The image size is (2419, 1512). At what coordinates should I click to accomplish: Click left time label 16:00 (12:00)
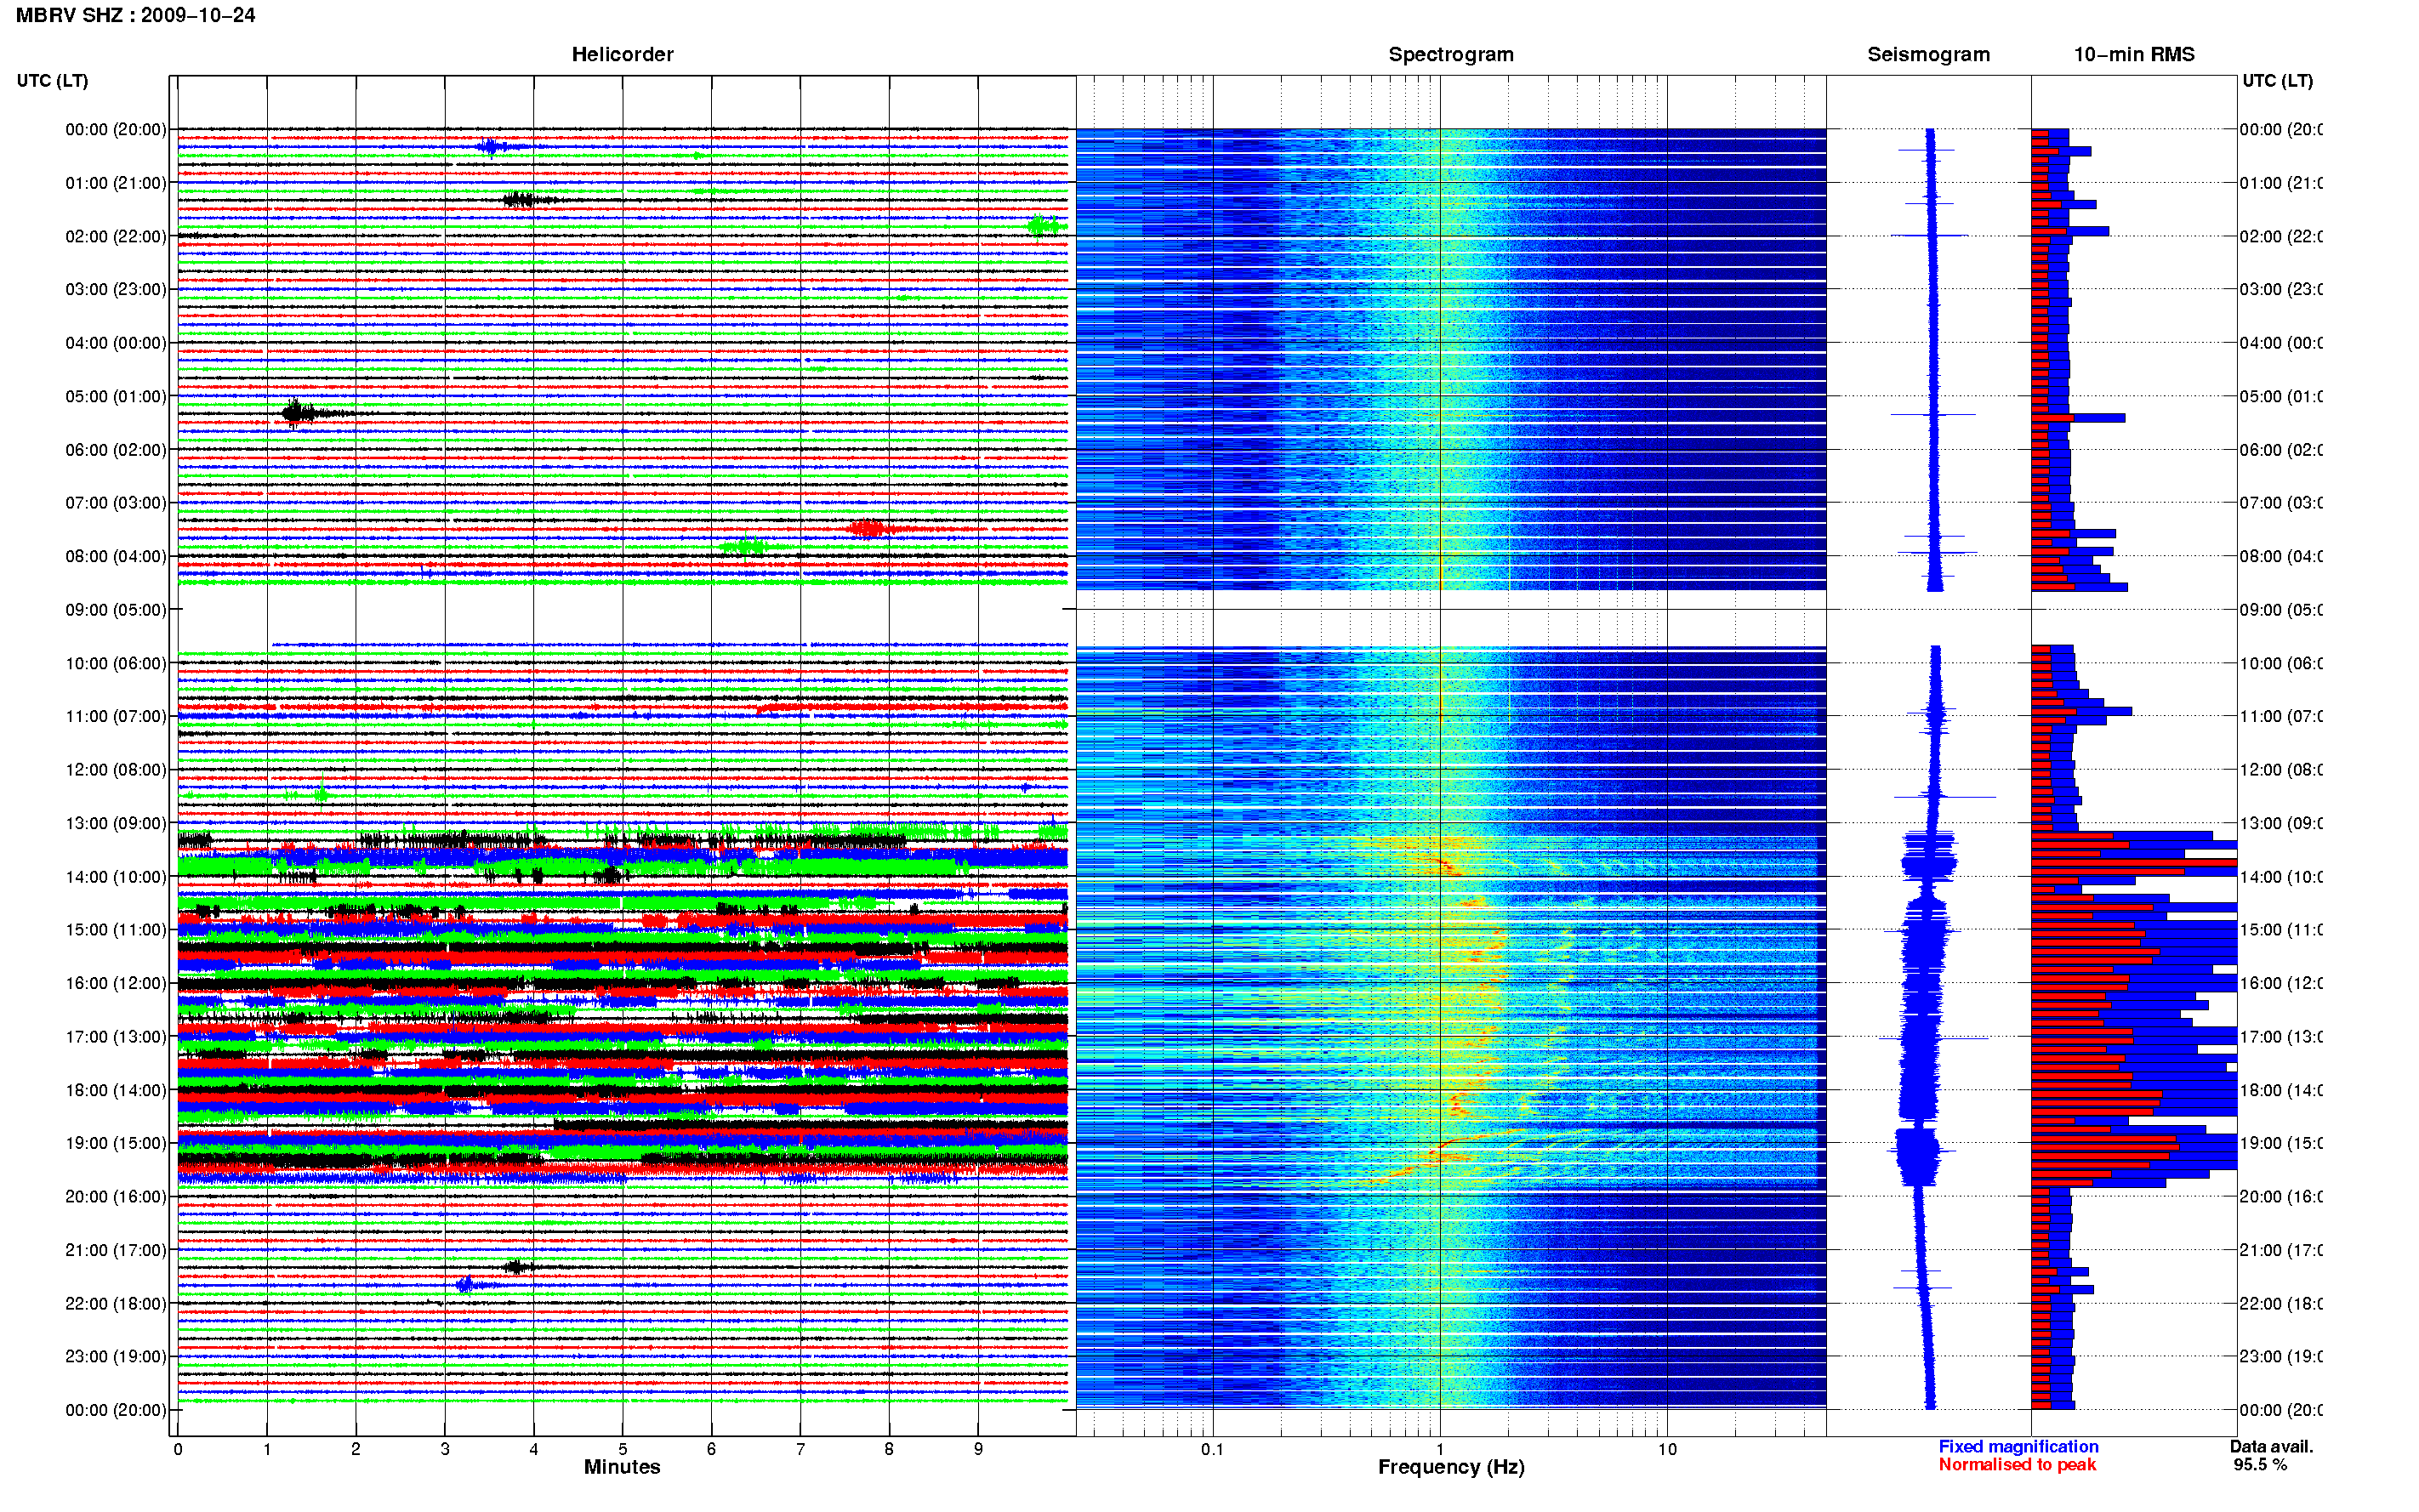point(116,983)
